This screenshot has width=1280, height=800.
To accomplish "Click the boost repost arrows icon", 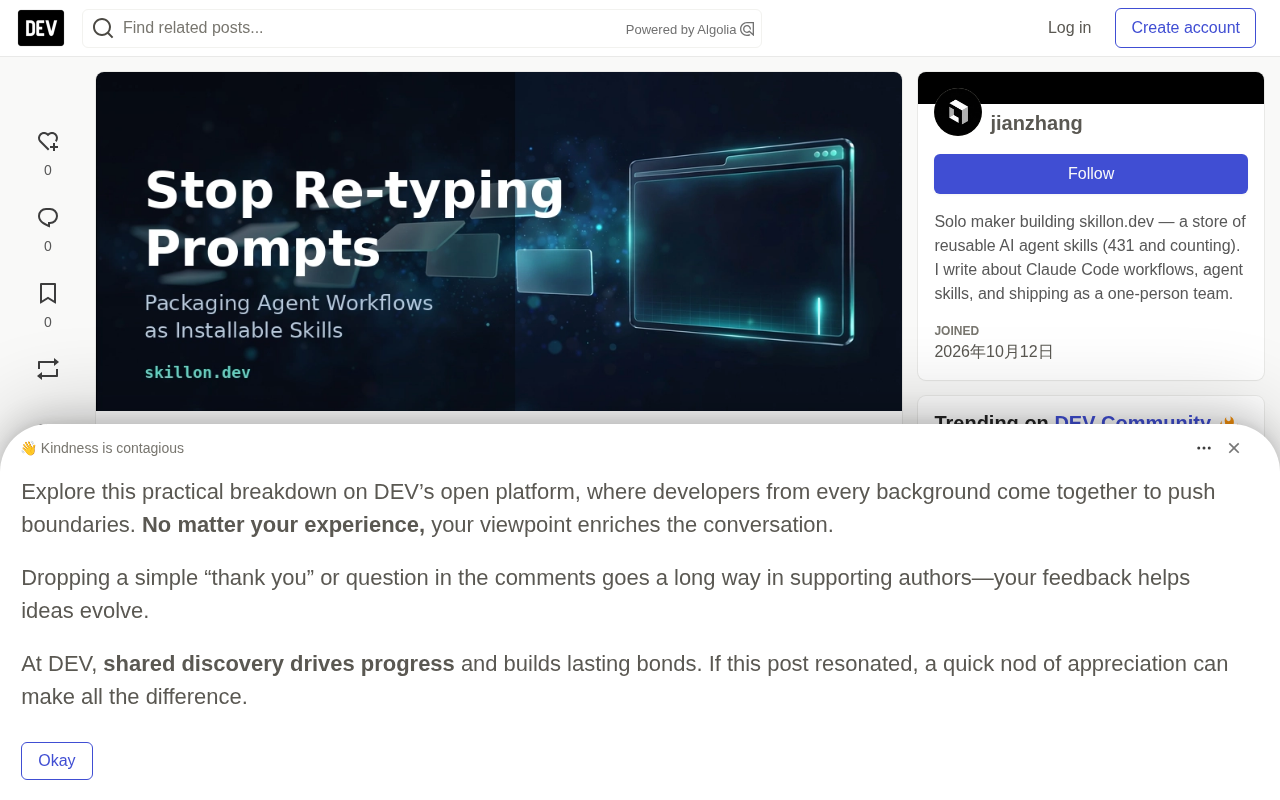I will [48, 370].
